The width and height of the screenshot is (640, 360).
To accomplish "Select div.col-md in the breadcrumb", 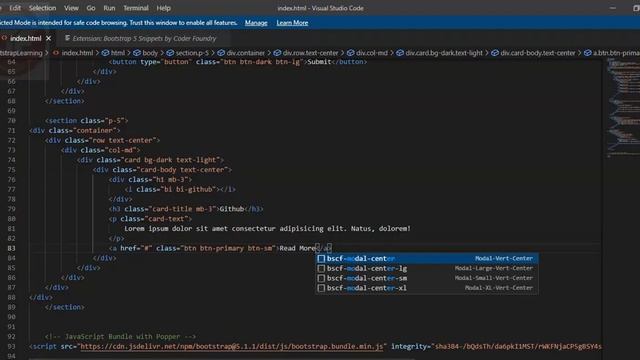I will click(372, 53).
